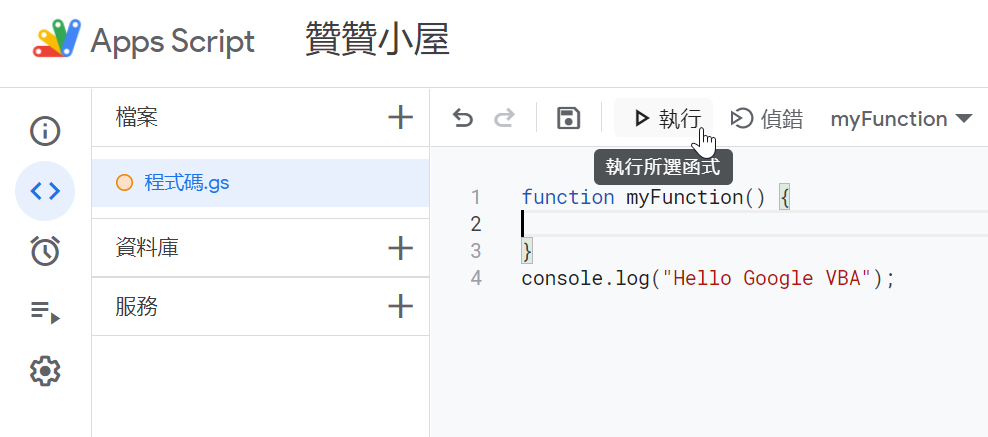Click the empty line 2 in the editor
The height and width of the screenshot is (437, 988).
pyautogui.click(x=754, y=224)
